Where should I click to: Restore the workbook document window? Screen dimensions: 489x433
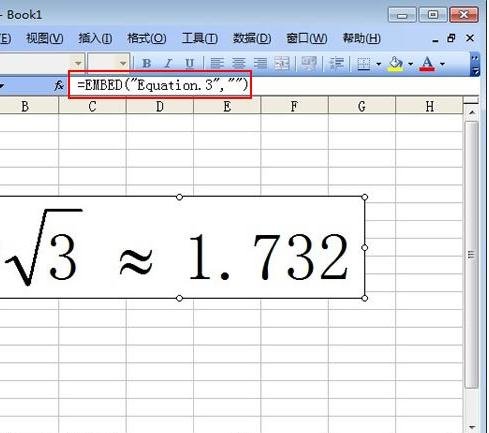451,38
